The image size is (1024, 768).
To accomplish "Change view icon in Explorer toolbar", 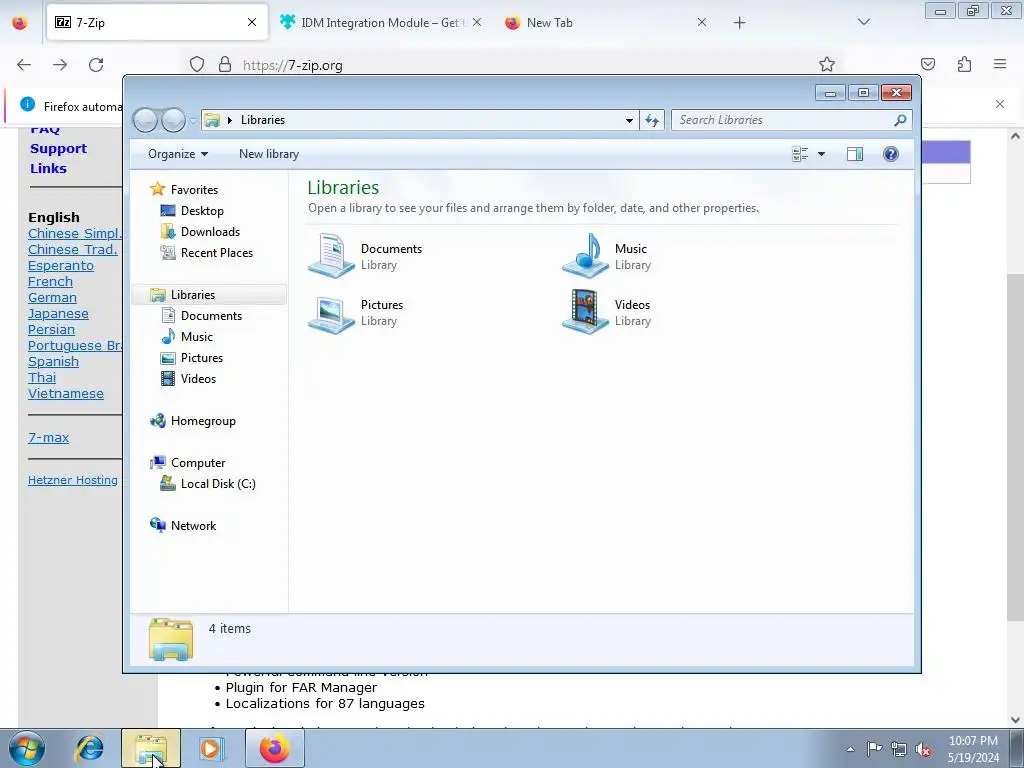I will tap(800, 153).
